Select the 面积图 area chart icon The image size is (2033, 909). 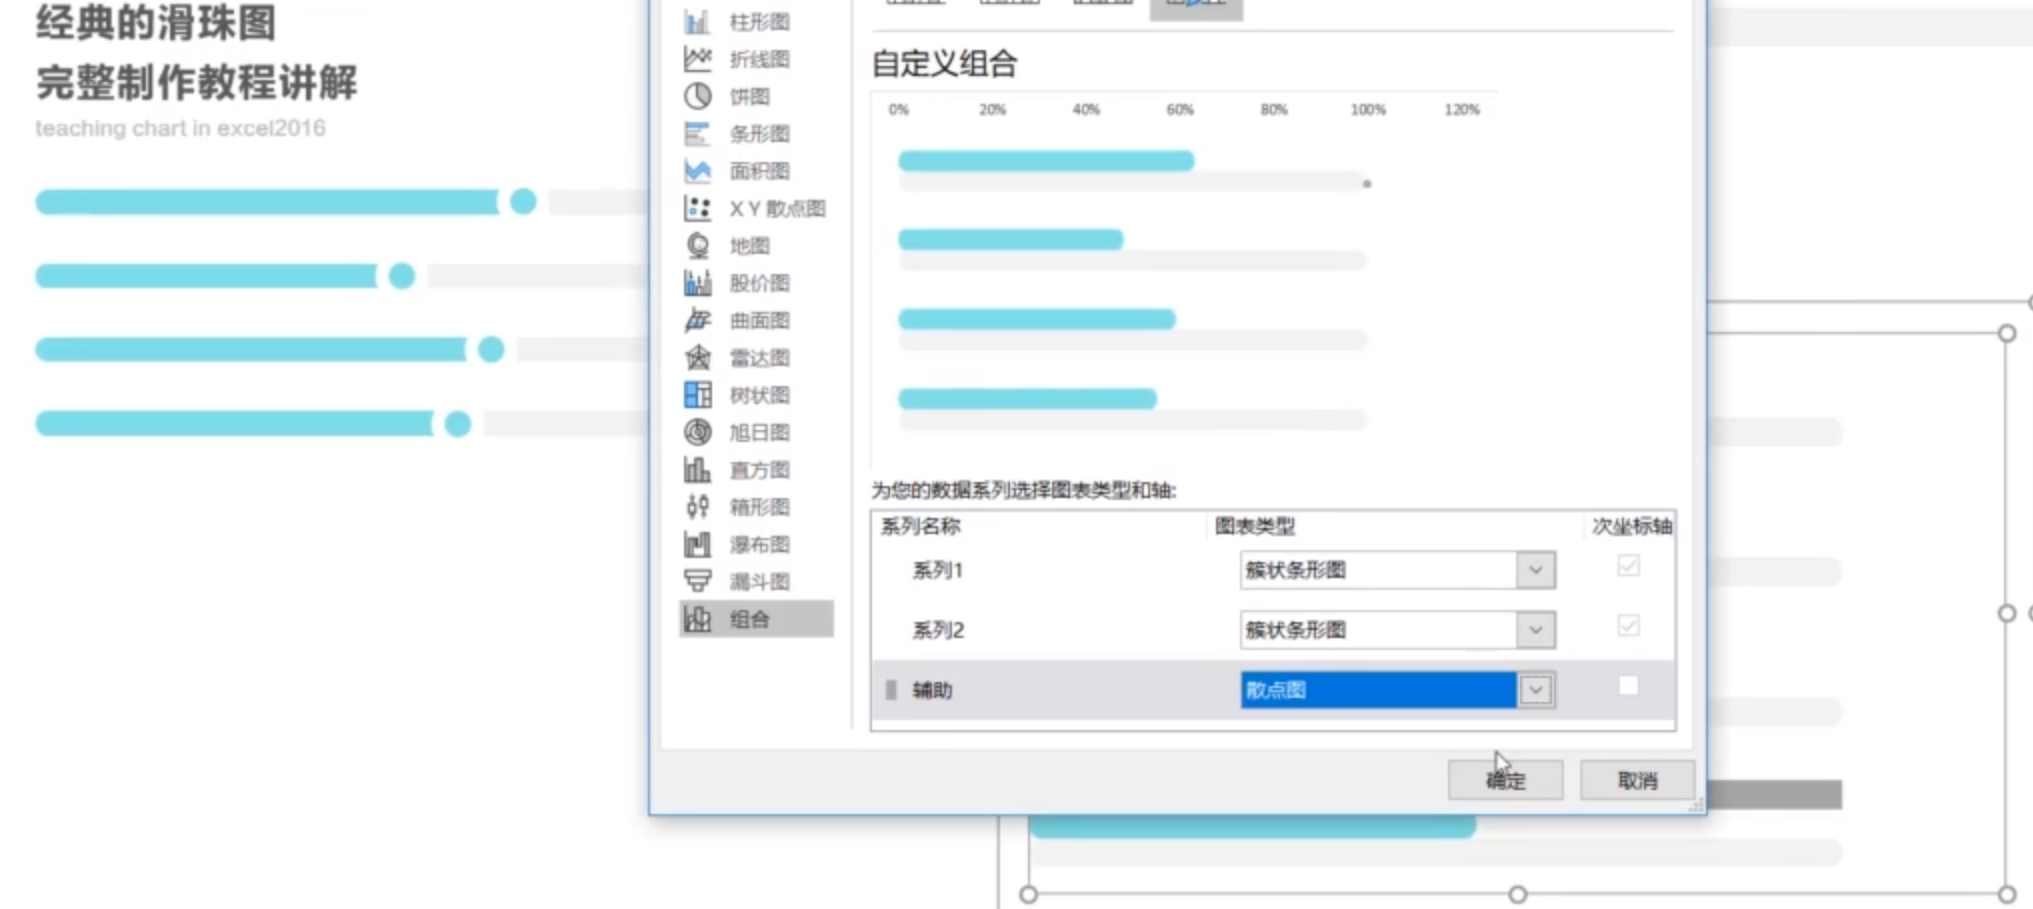697,171
